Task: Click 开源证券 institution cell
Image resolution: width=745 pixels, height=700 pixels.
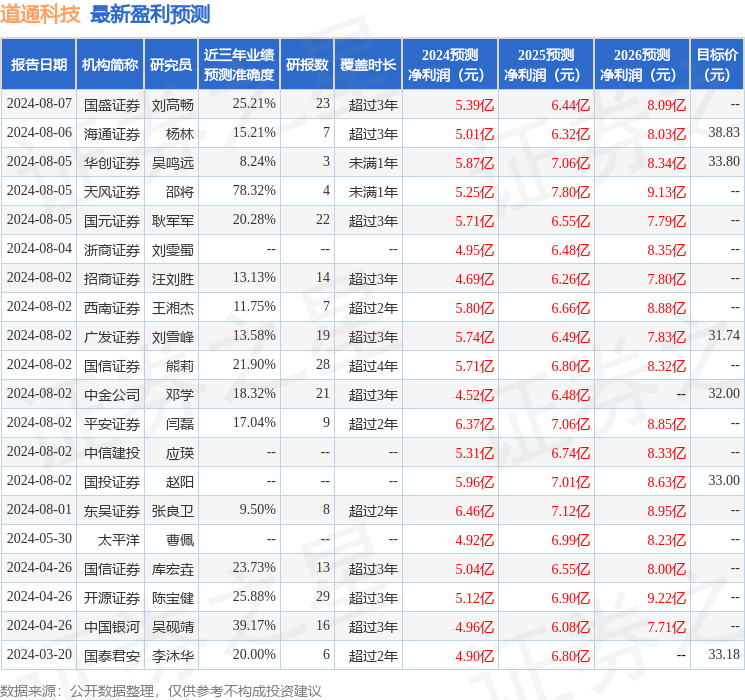Action: click(x=112, y=597)
